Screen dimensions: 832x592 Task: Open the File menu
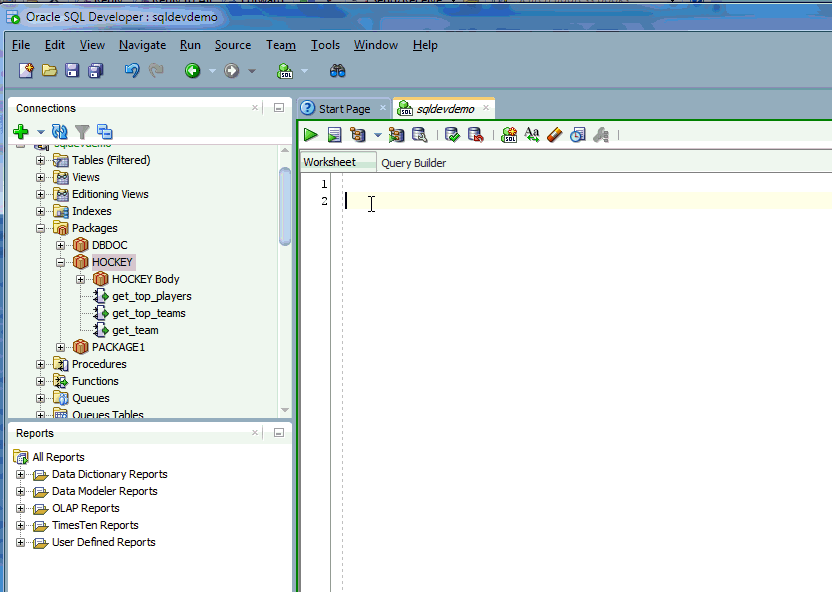tap(21, 45)
